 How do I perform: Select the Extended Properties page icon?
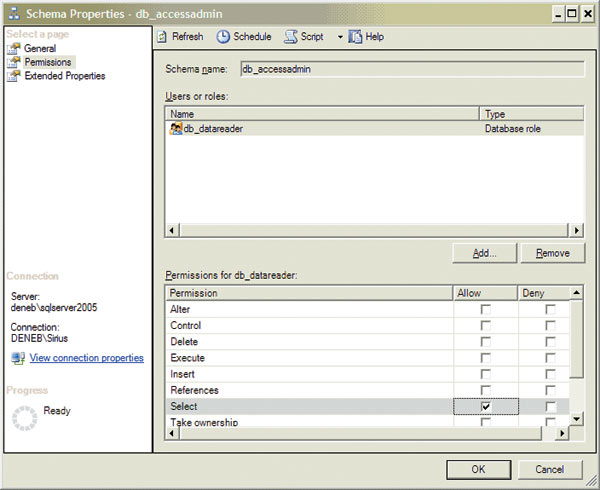click(x=14, y=76)
